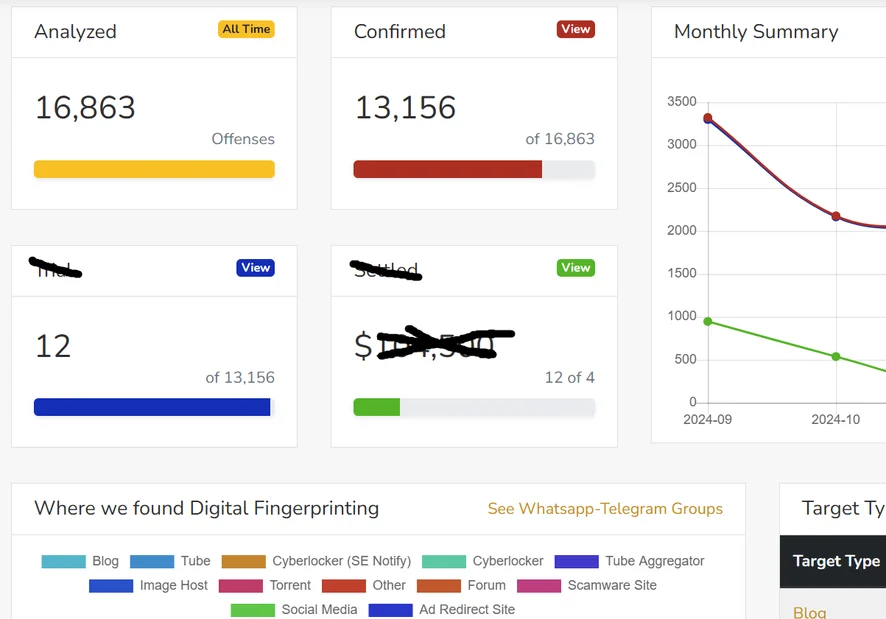The height and width of the screenshot is (619, 886).
Task: Click the Image Host legend swatch
Action: [111, 585]
